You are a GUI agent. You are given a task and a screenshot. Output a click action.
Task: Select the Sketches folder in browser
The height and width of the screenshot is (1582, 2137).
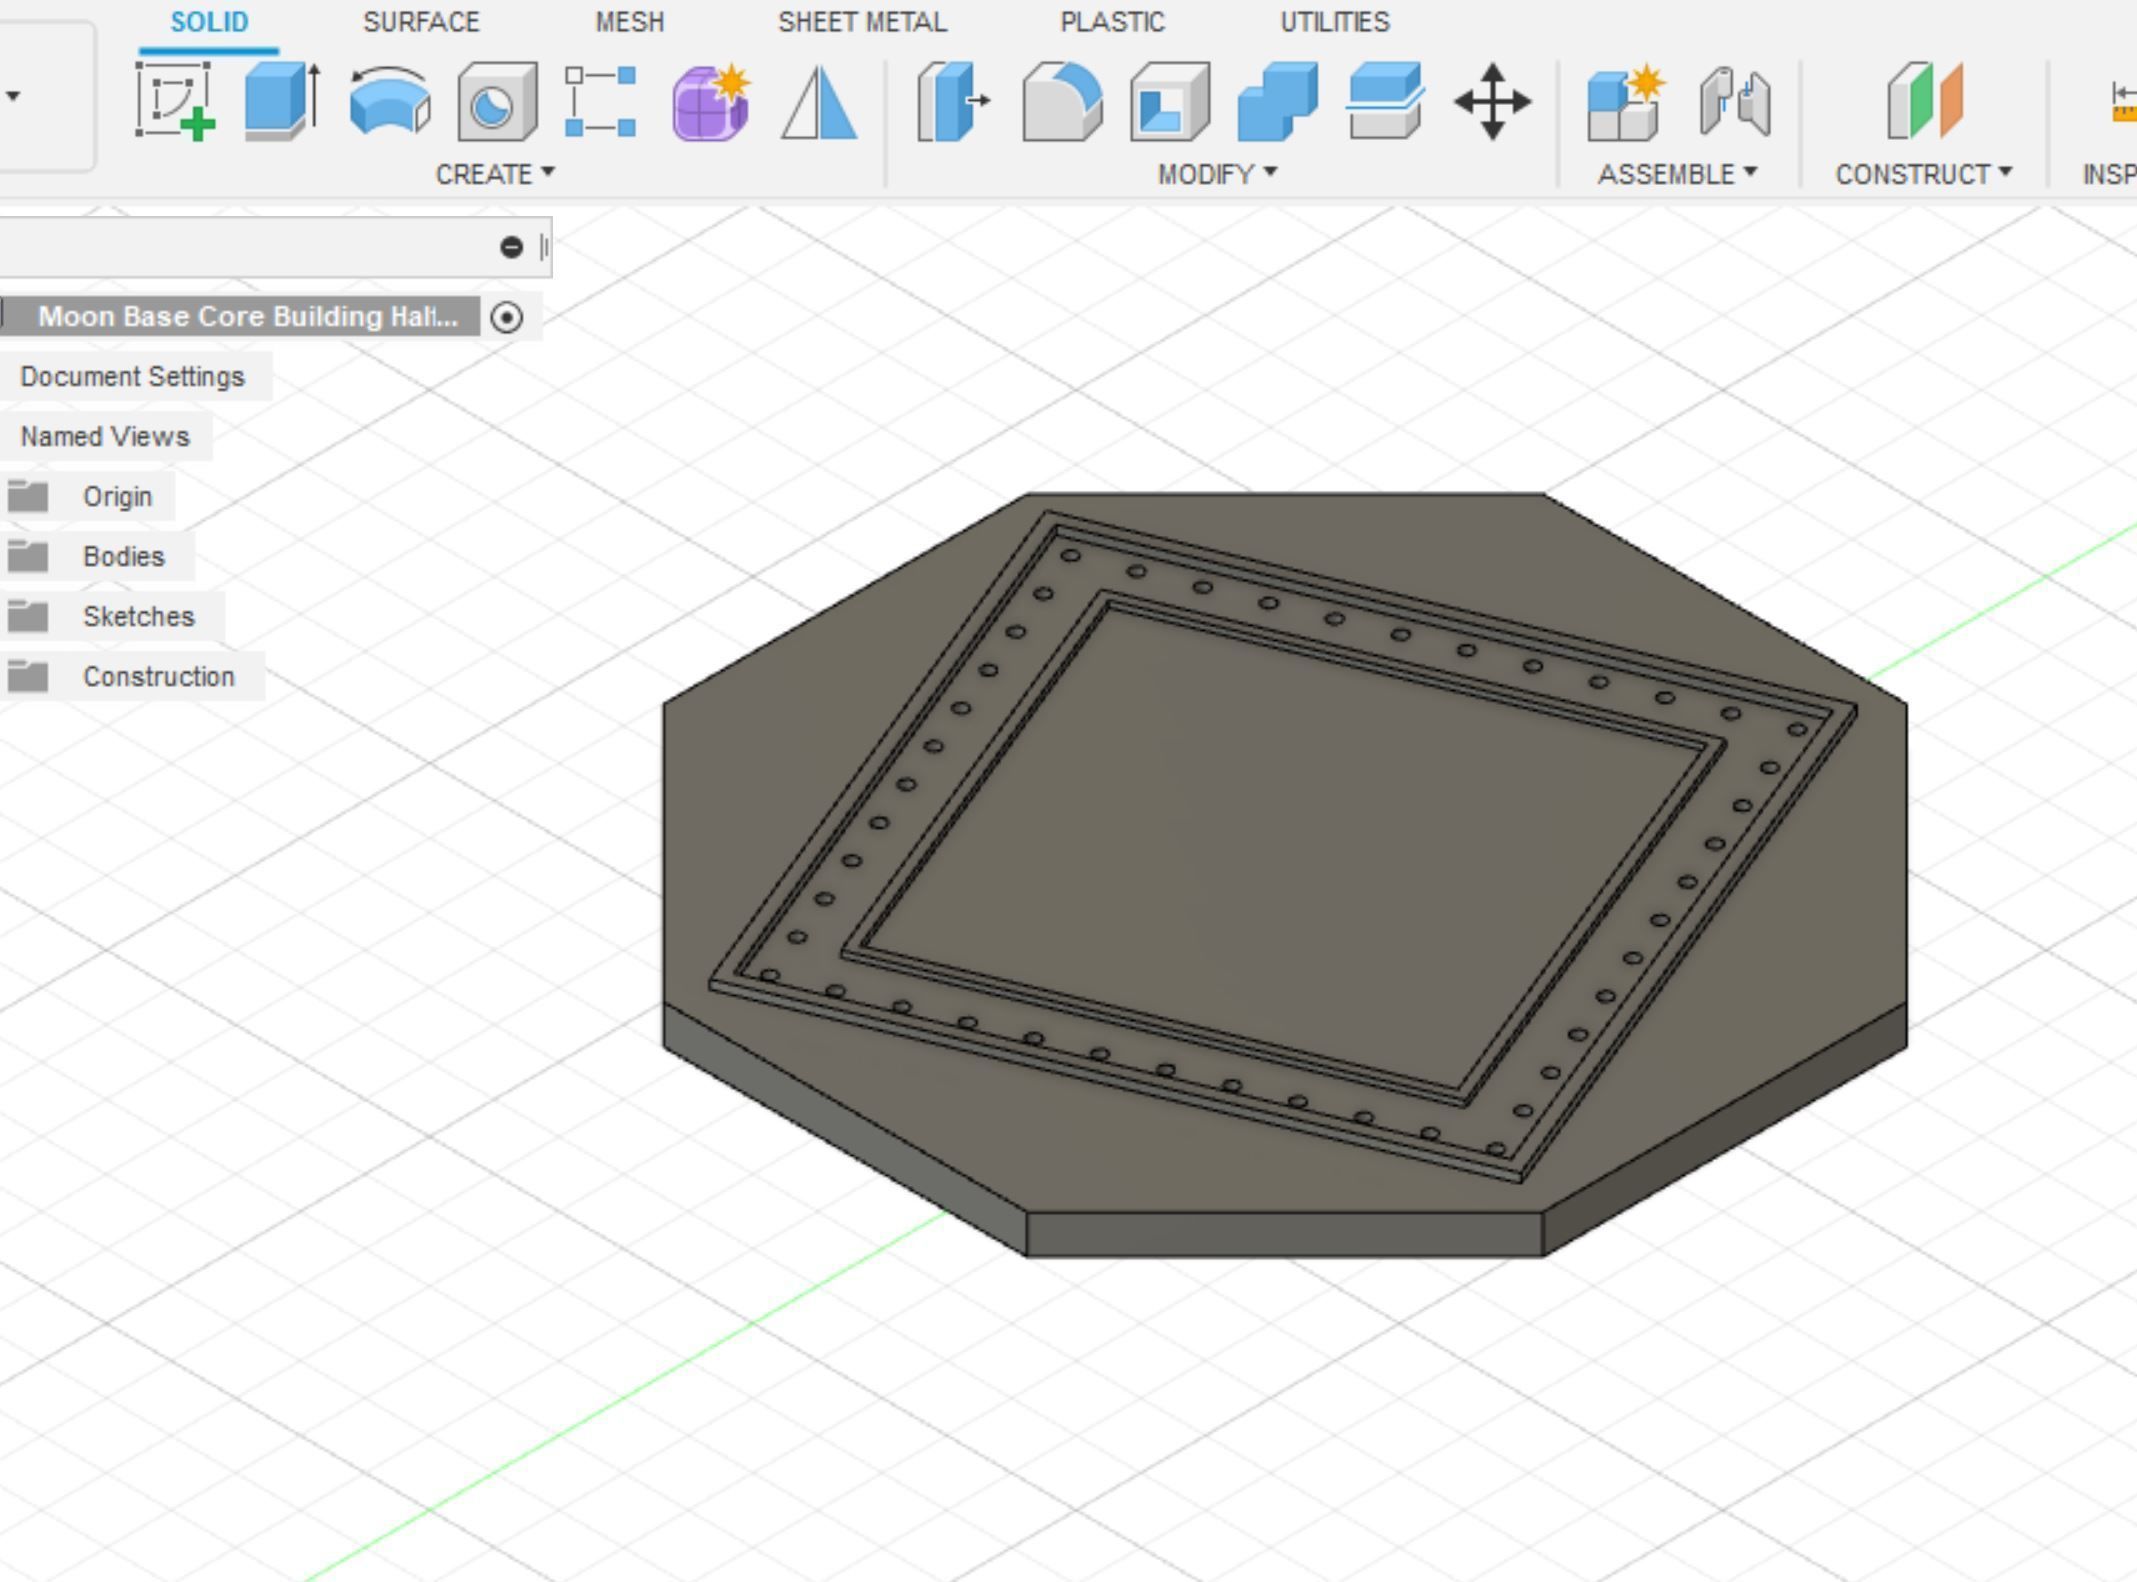pyautogui.click(x=138, y=616)
